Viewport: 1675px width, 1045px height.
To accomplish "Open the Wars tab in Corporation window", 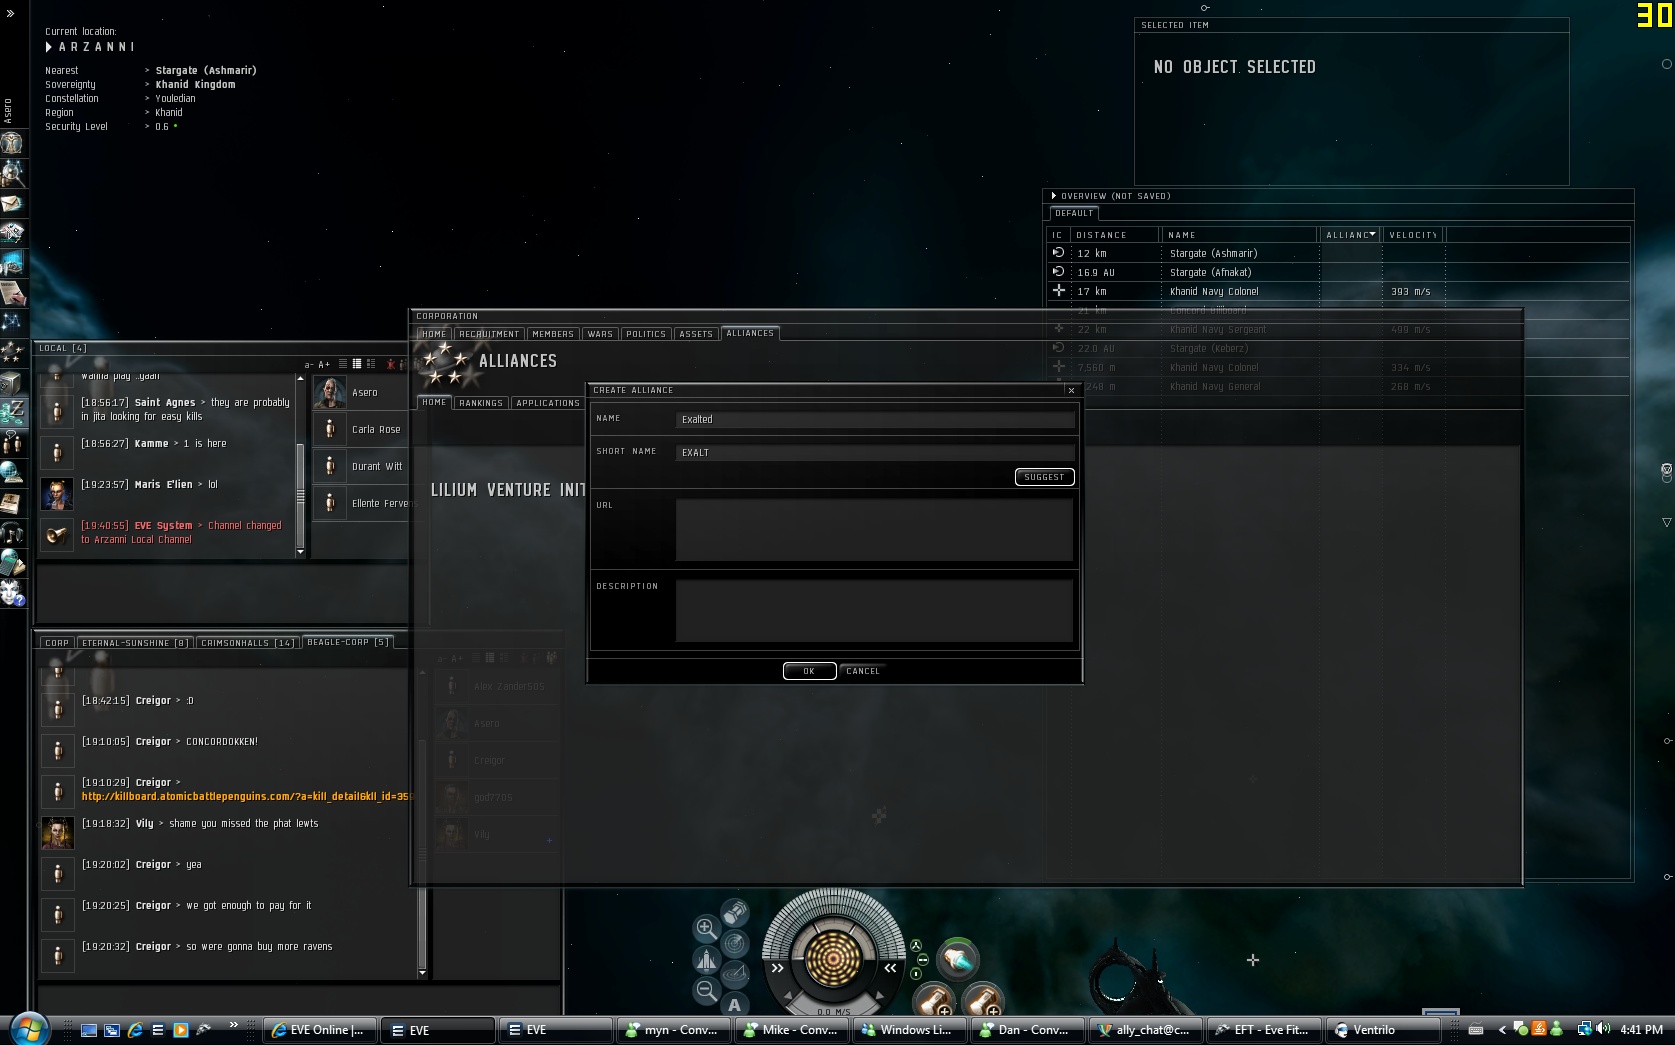I will (600, 334).
